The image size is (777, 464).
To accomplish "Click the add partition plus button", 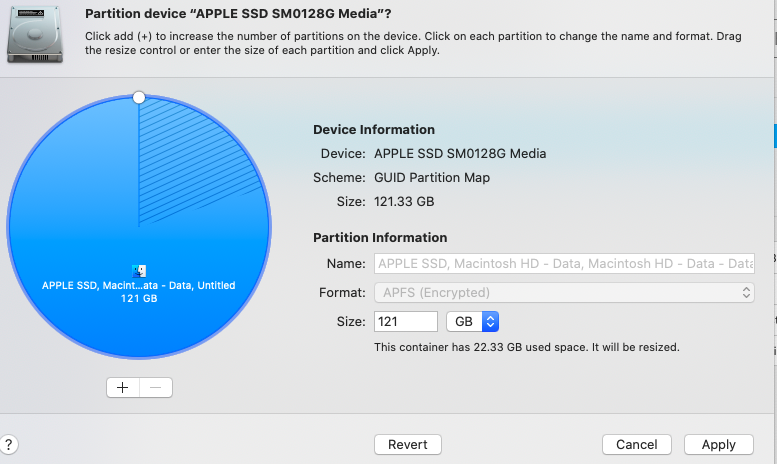I will 123,387.
